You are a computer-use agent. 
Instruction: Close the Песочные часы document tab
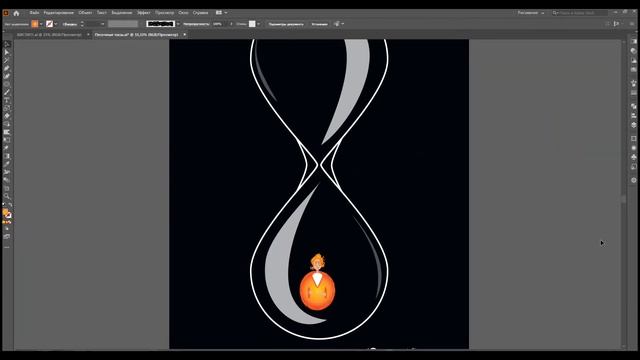pyautogui.click(x=184, y=35)
